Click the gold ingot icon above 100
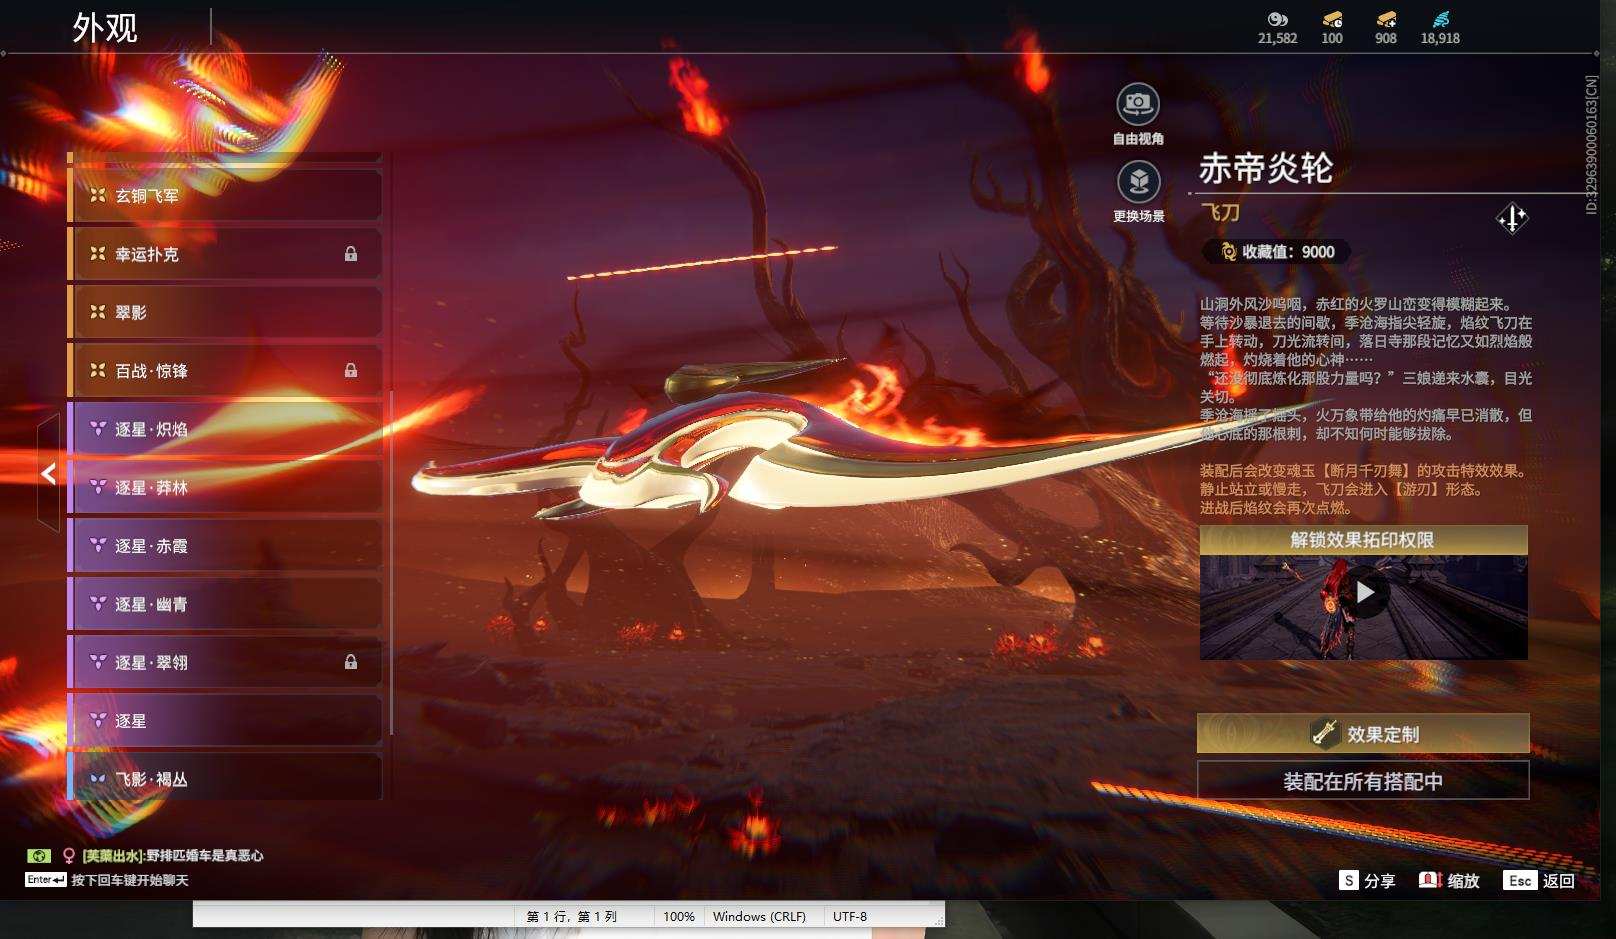 coord(1332,19)
